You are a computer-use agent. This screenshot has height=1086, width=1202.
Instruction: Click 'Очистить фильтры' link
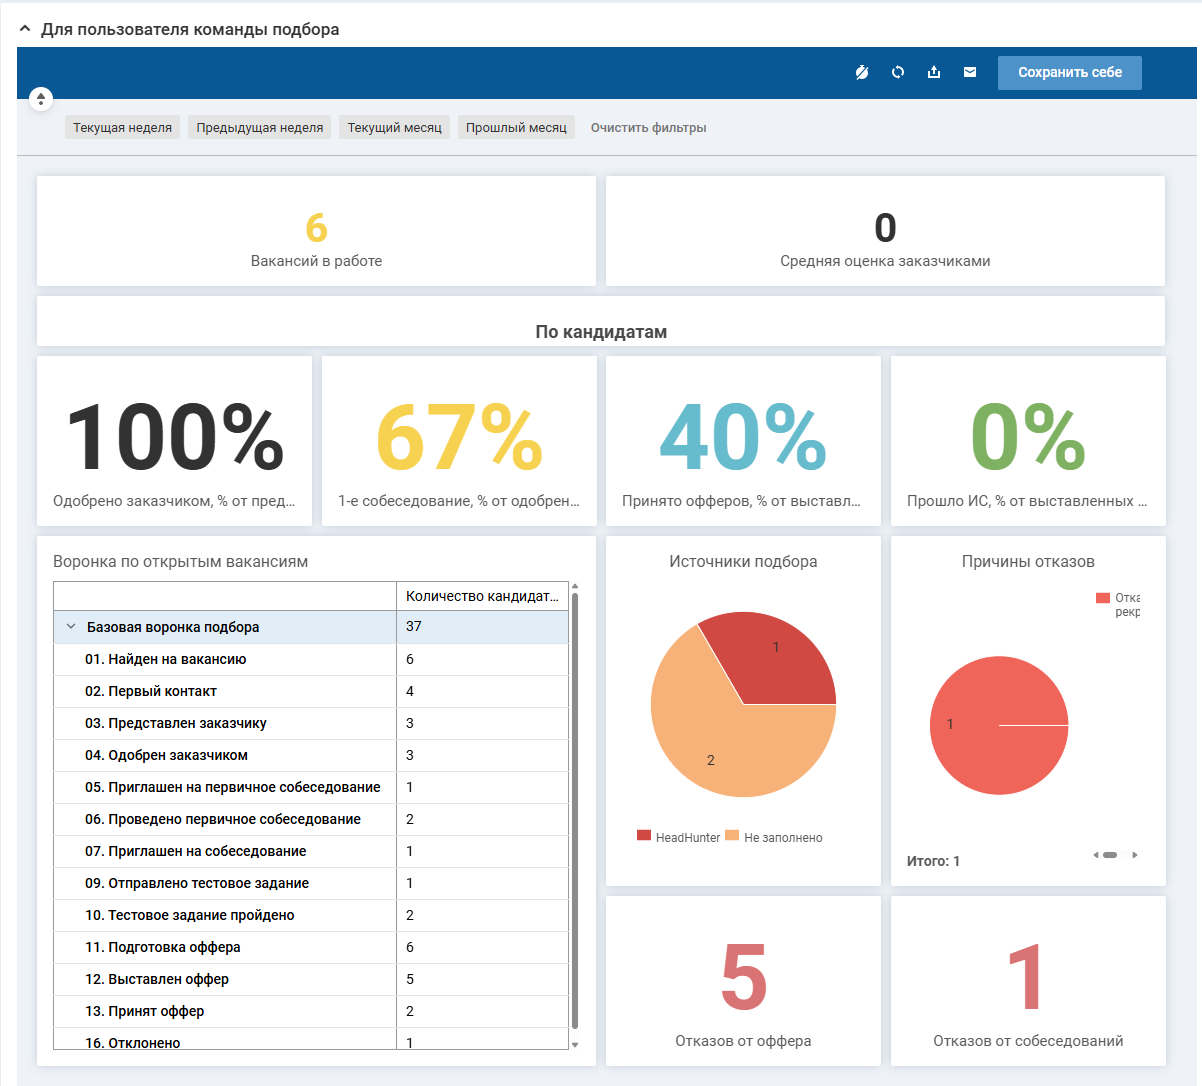[x=648, y=128]
